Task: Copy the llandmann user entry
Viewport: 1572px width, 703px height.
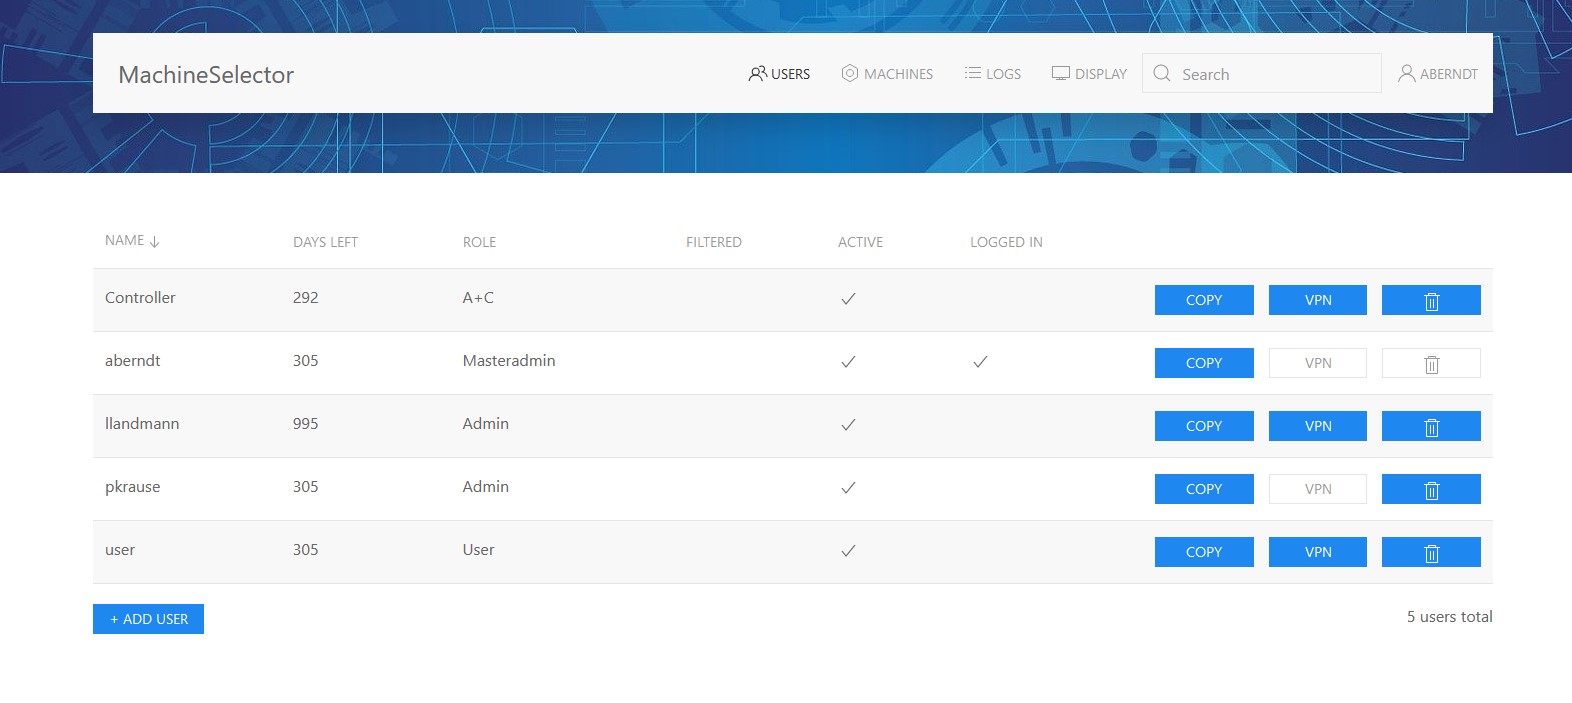Action: pos(1204,426)
